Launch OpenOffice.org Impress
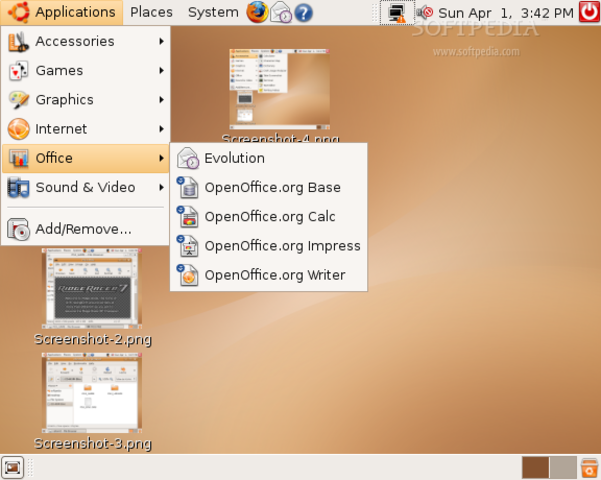 (269, 246)
